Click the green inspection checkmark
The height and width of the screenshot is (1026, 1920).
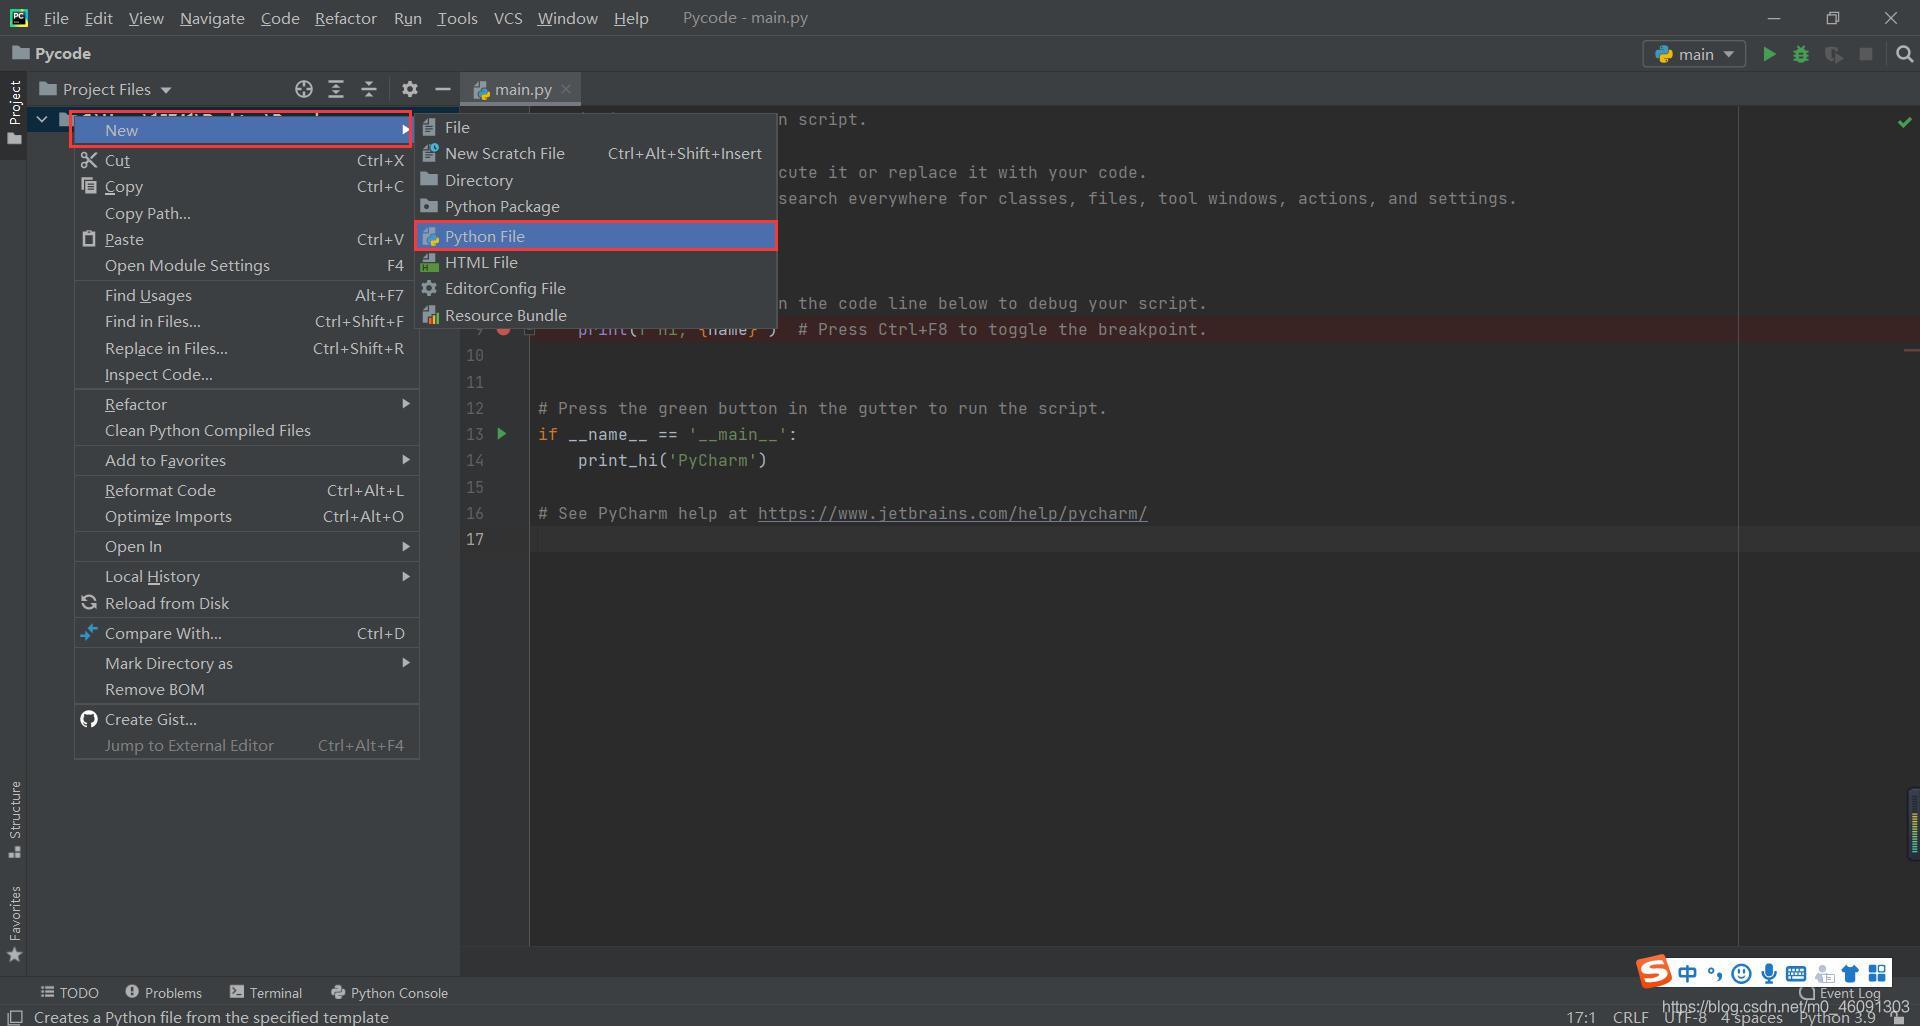pyautogui.click(x=1904, y=122)
